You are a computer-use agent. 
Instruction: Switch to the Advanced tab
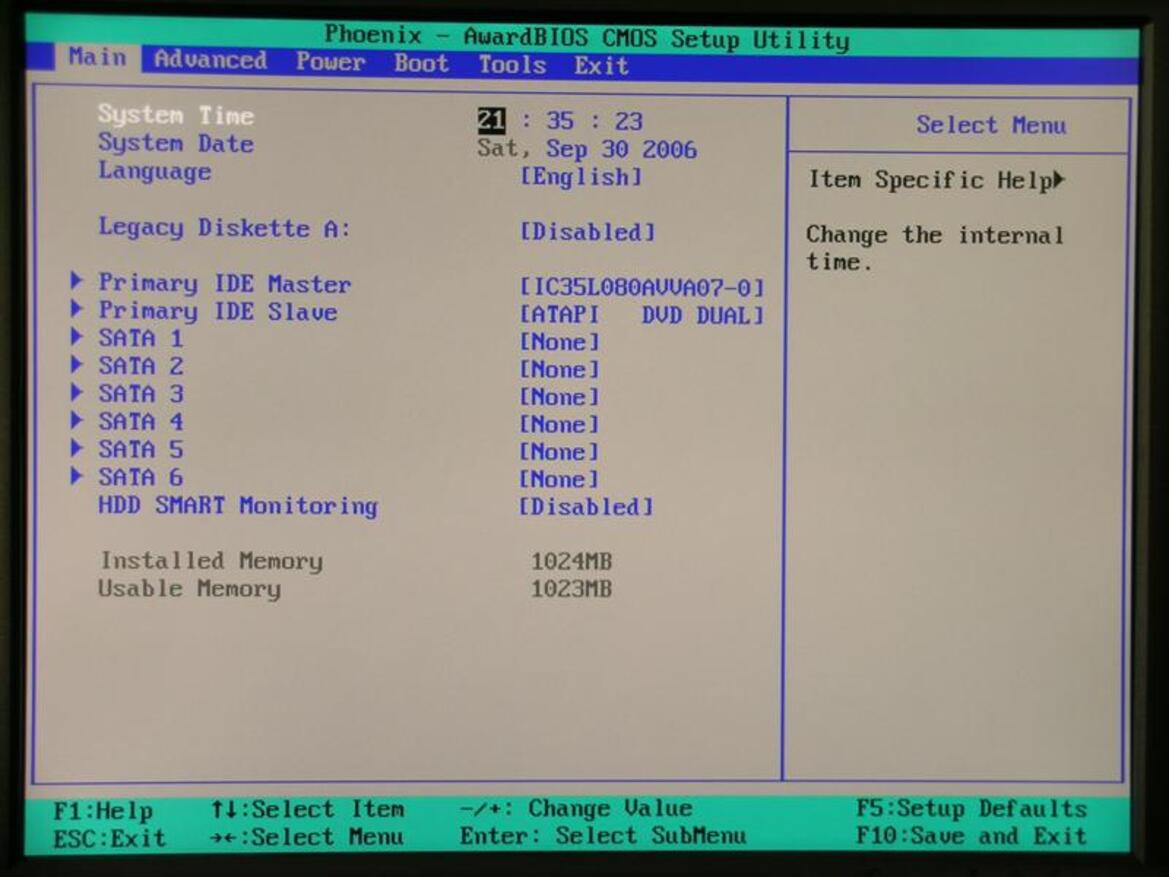pos(210,60)
